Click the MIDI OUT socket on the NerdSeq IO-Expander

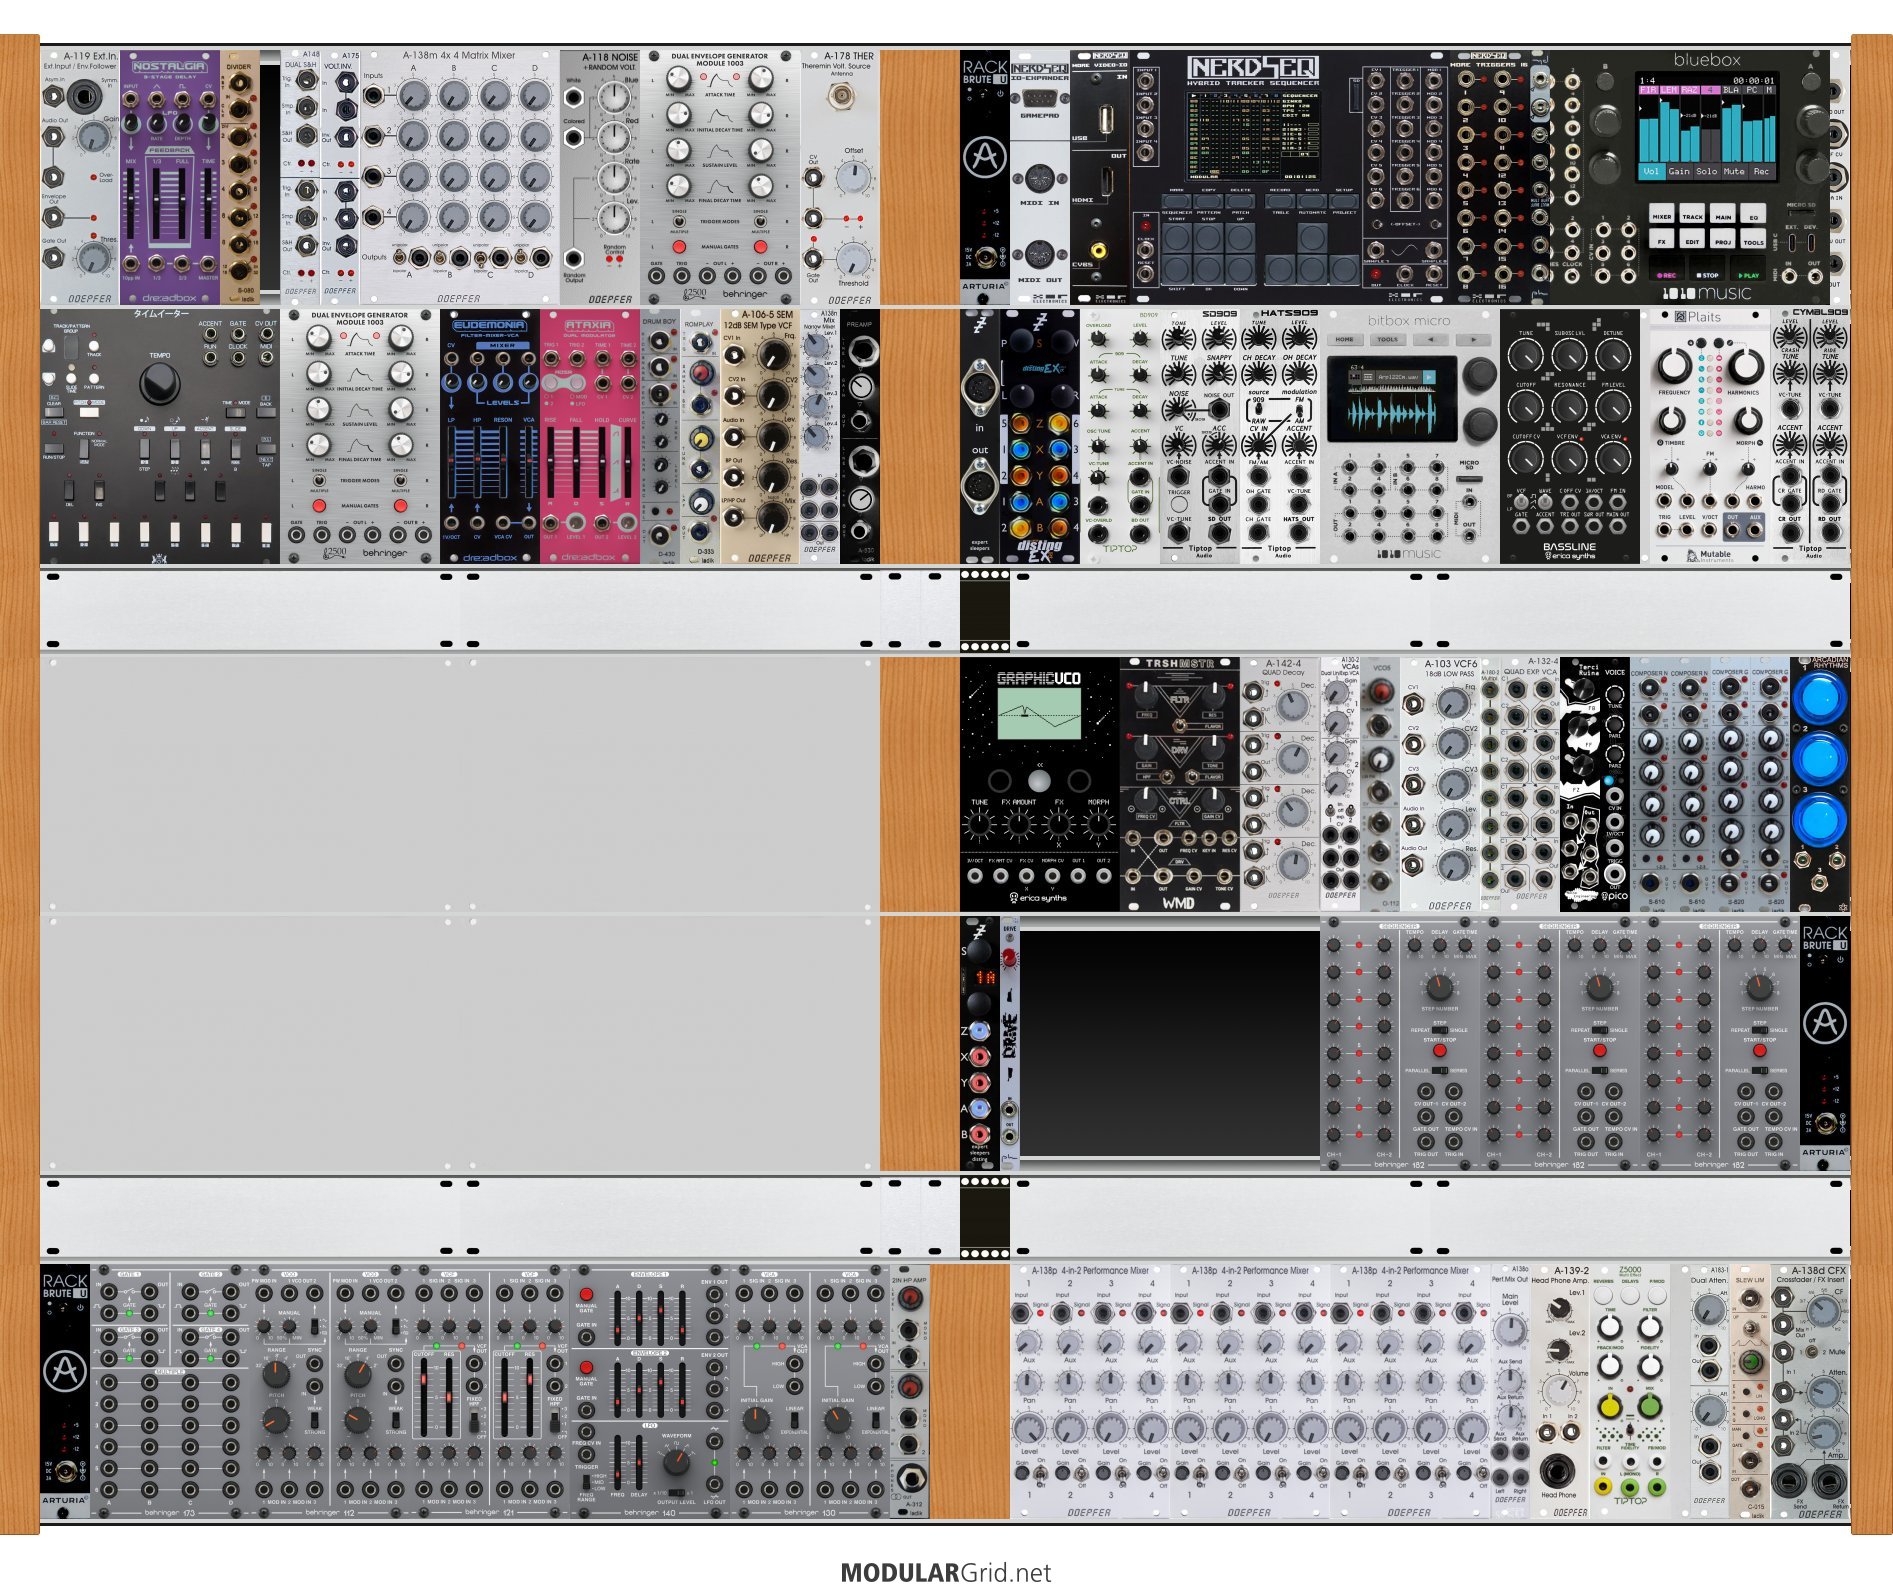click(1039, 255)
